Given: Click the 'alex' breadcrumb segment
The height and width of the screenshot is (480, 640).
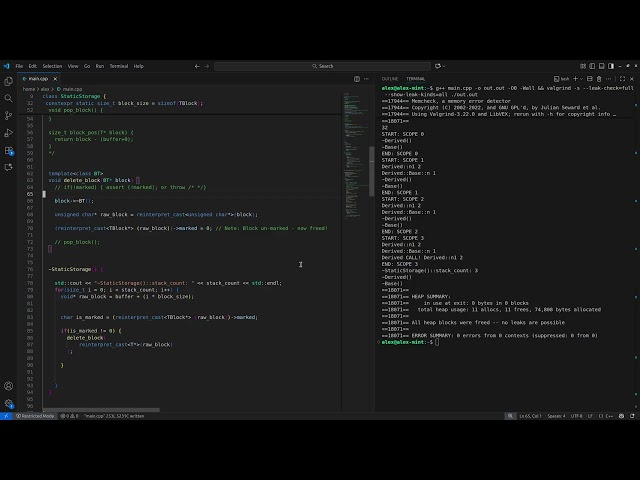Looking at the screenshot, I should tap(45, 89).
